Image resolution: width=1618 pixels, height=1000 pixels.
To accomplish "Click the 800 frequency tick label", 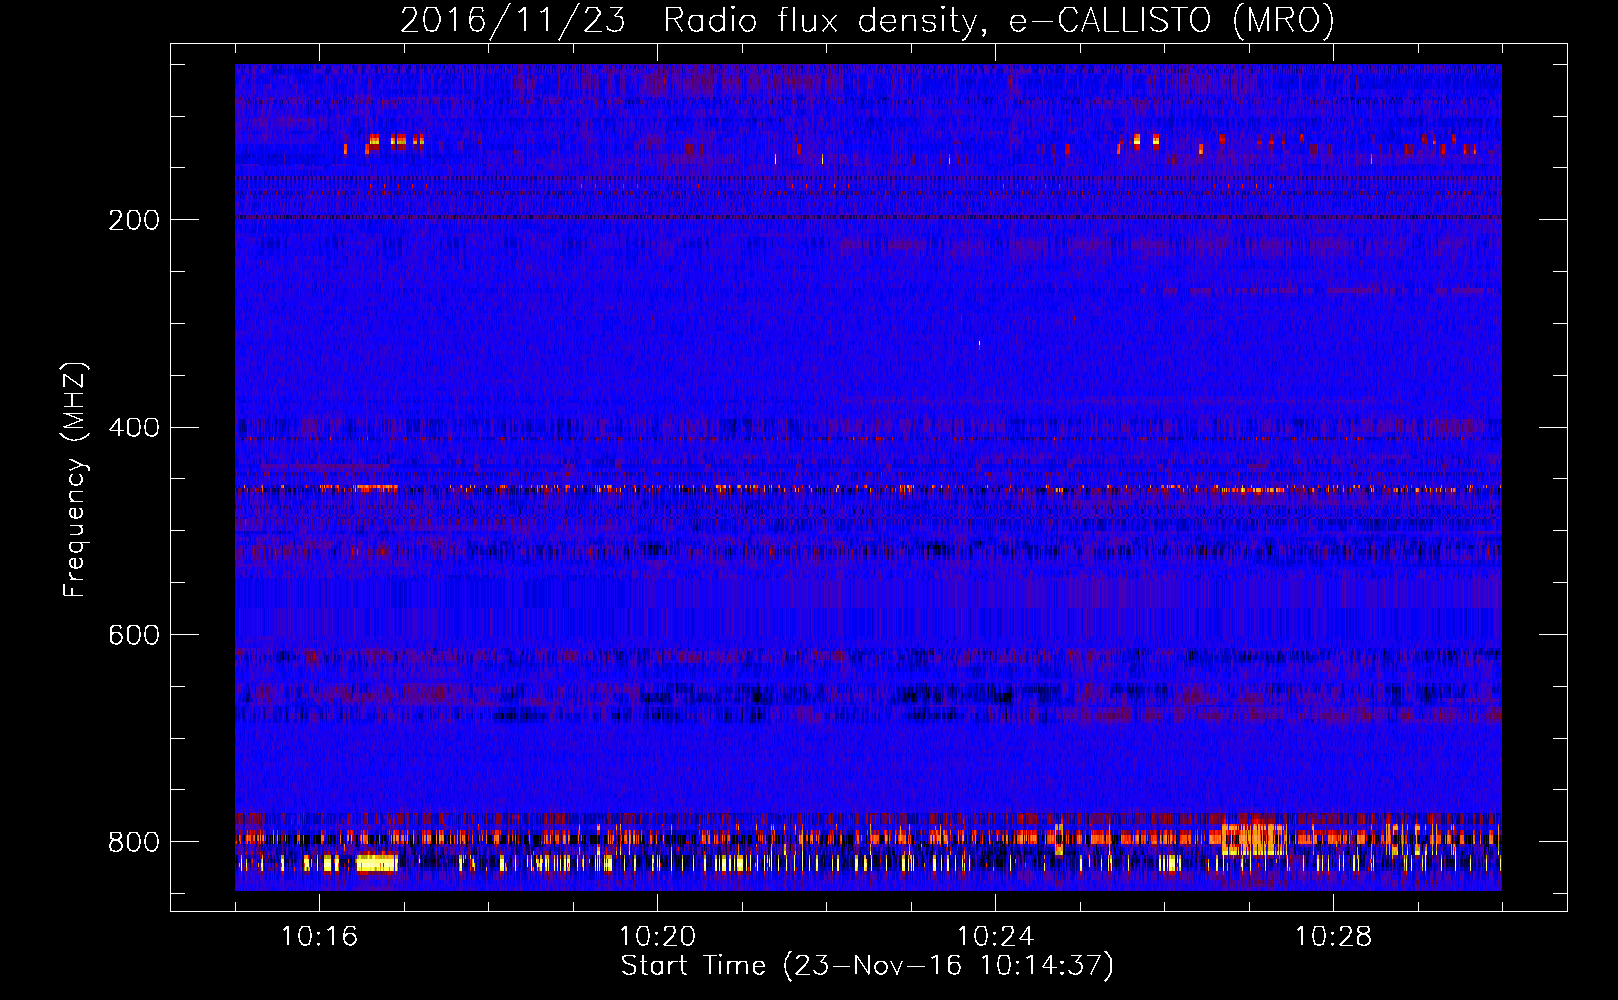I will 134,842.
